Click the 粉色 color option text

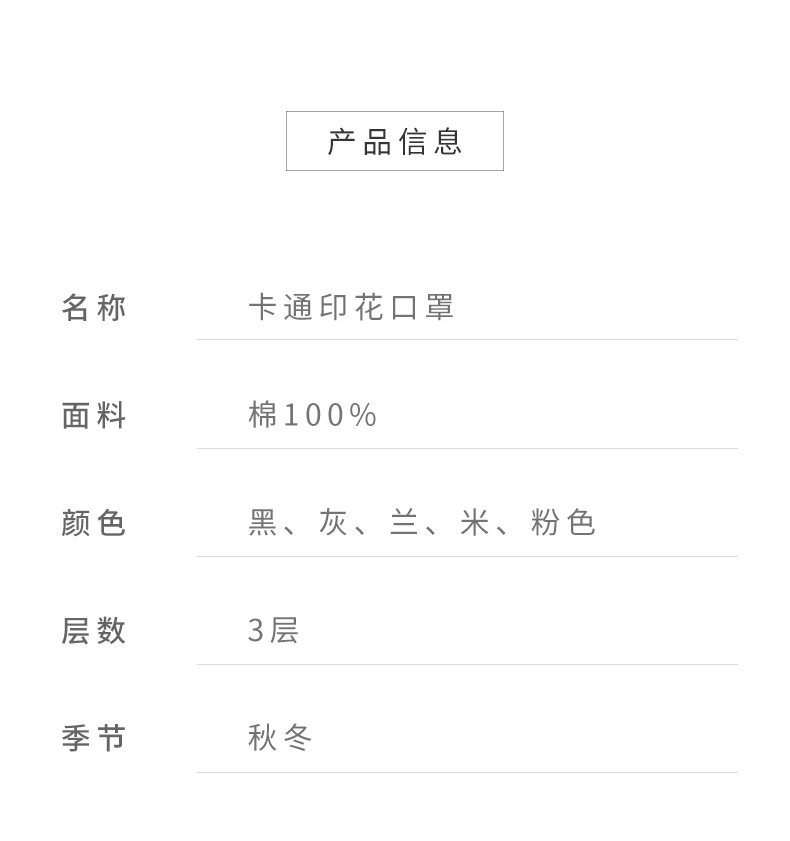tap(563, 523)
